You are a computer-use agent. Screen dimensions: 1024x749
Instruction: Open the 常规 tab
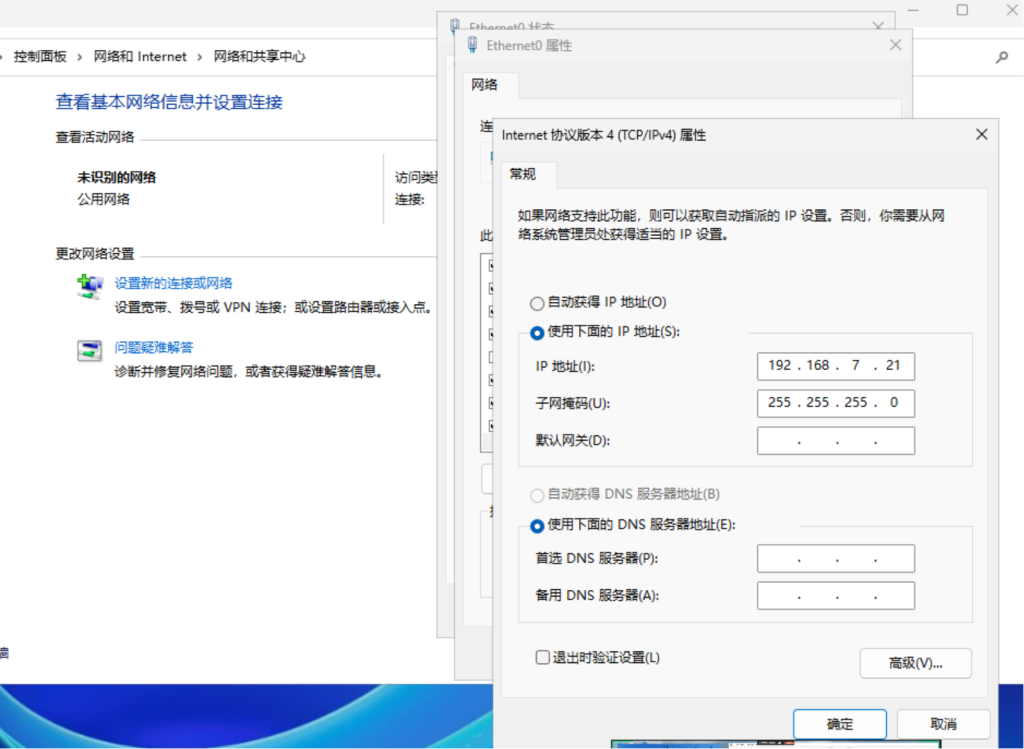pos(523,174)
